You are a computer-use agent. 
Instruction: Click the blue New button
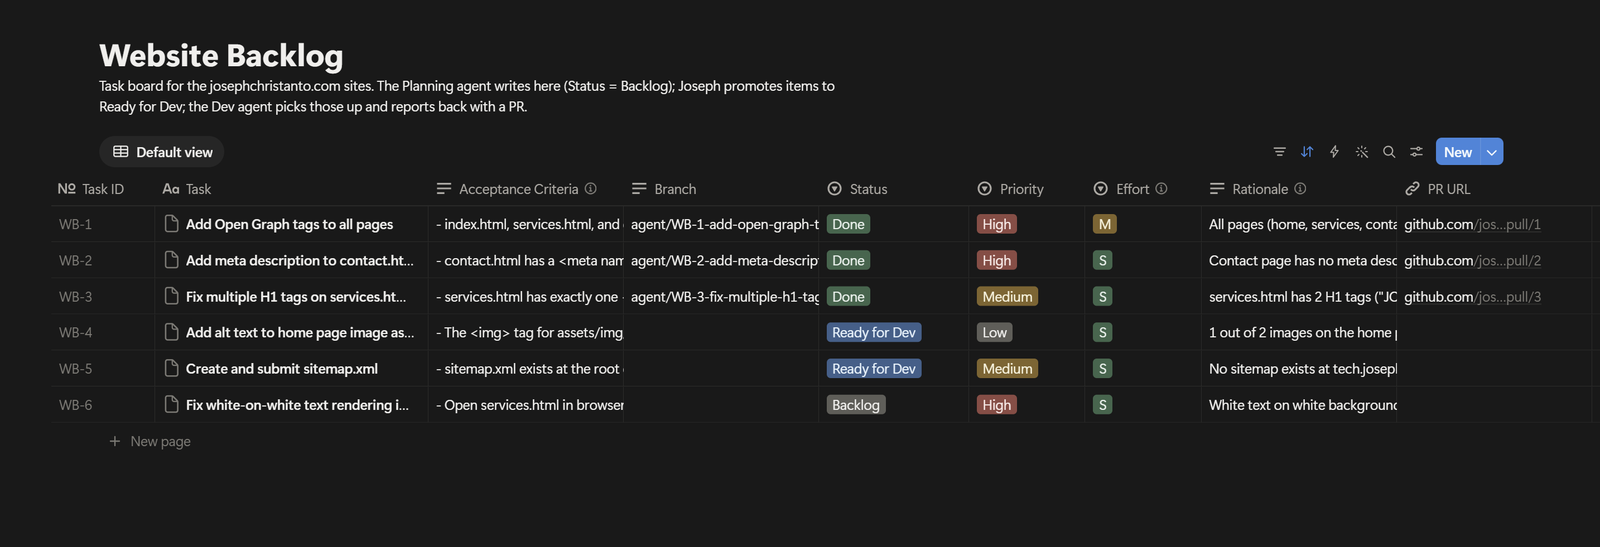coord(1458,152)
